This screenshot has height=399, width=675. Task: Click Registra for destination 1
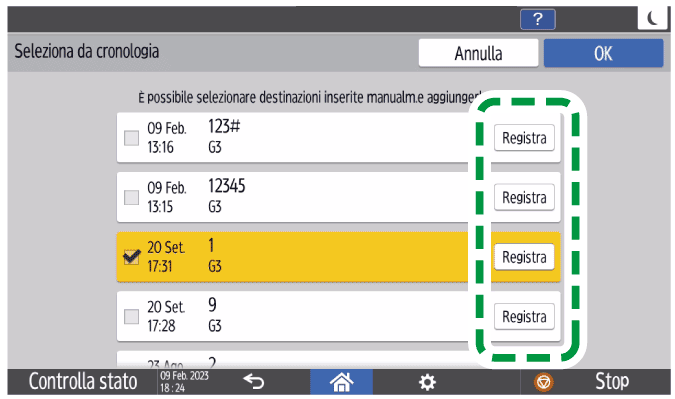pyautogui.click(x=524, y=257)
